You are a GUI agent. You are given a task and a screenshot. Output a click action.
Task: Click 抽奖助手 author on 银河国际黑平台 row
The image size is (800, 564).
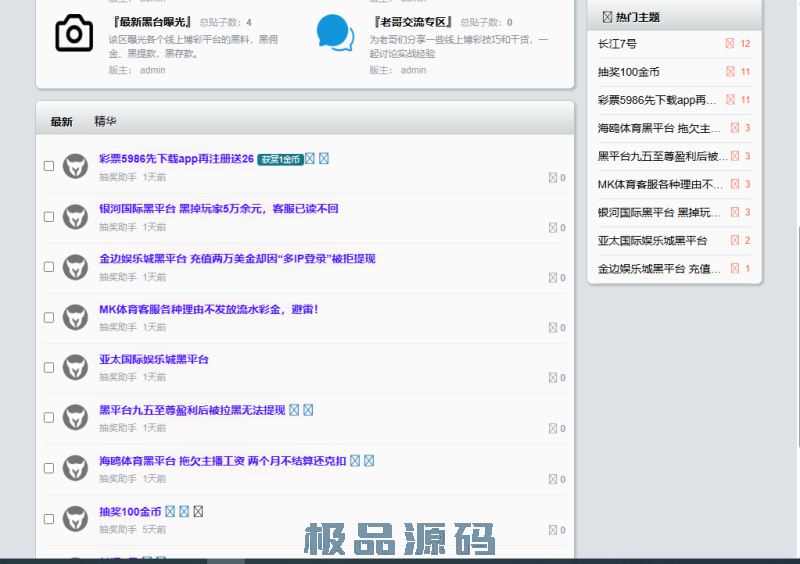118,227
